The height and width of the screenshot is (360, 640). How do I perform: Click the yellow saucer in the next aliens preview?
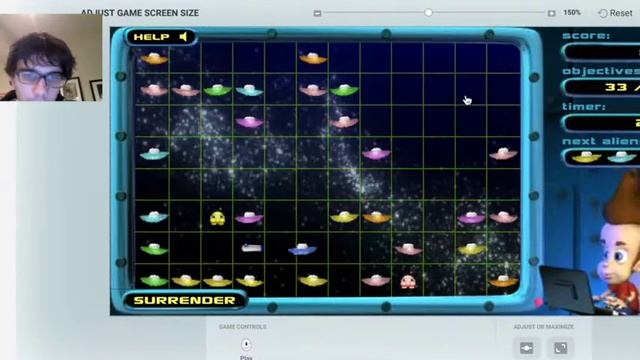[586, 157]
